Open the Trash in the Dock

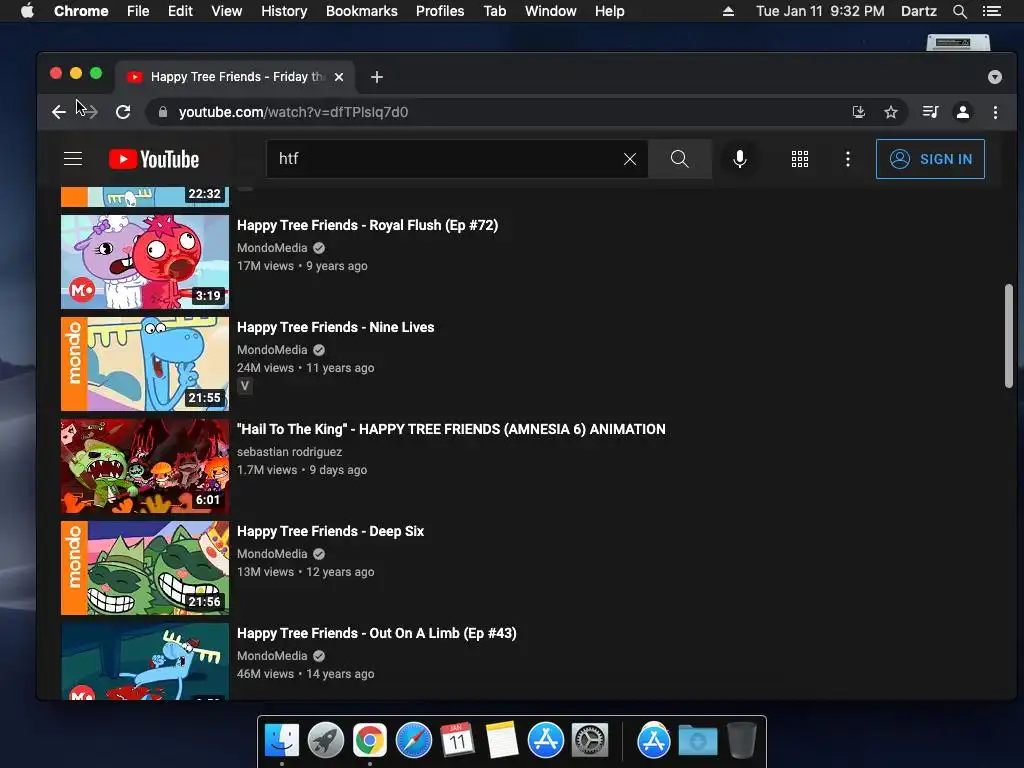[x=741, y=740]
